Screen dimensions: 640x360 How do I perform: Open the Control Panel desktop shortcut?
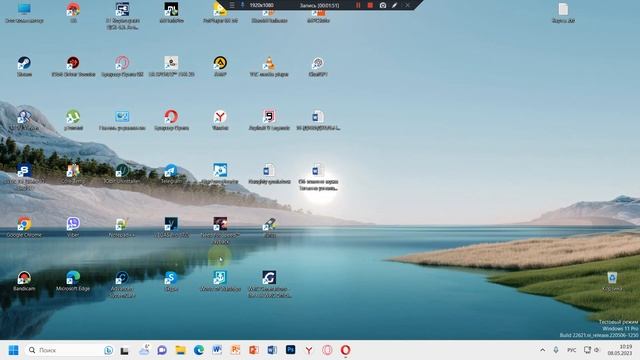tap(122, 120)
